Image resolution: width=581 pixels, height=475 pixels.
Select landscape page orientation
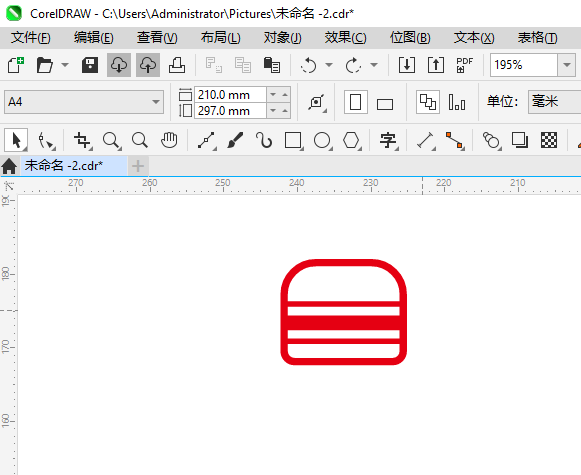[385, 104]
